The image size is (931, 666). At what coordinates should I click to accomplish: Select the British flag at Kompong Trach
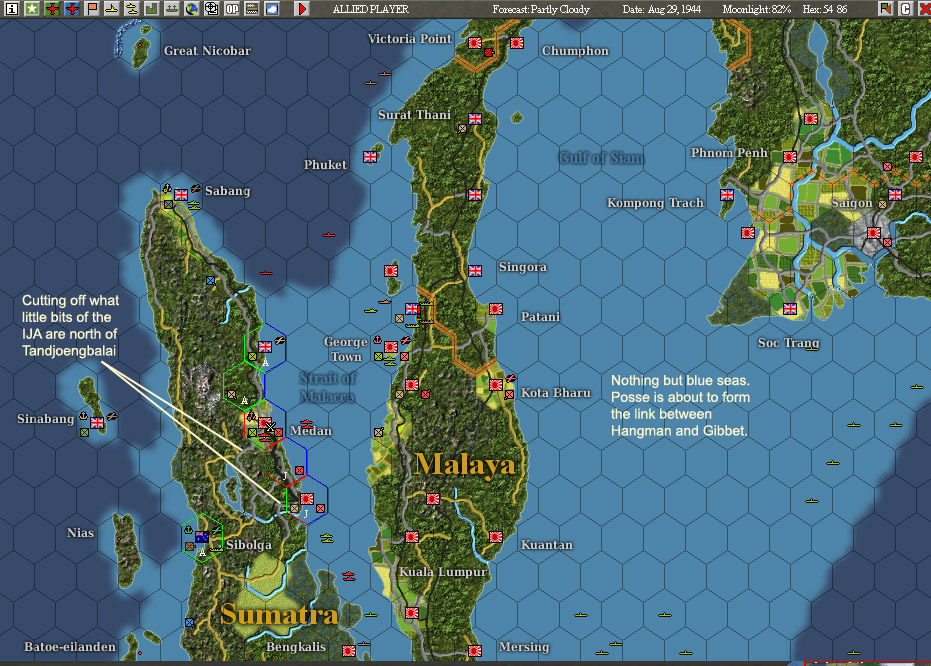click(727, 195)
